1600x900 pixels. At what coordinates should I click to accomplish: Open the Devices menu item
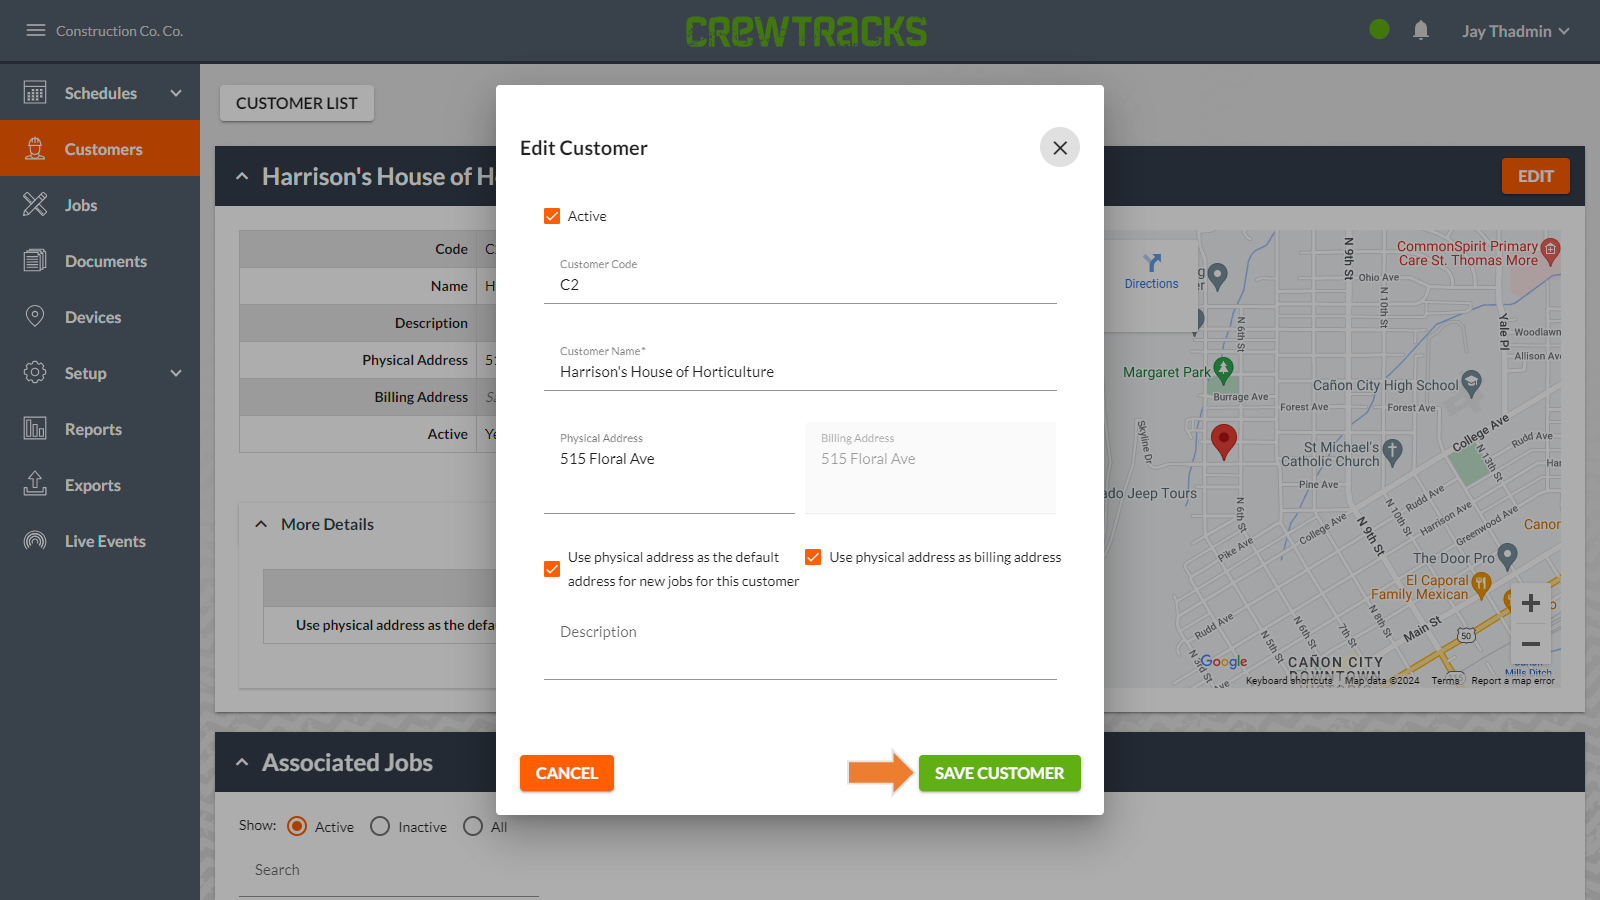(x=100, y=317)
